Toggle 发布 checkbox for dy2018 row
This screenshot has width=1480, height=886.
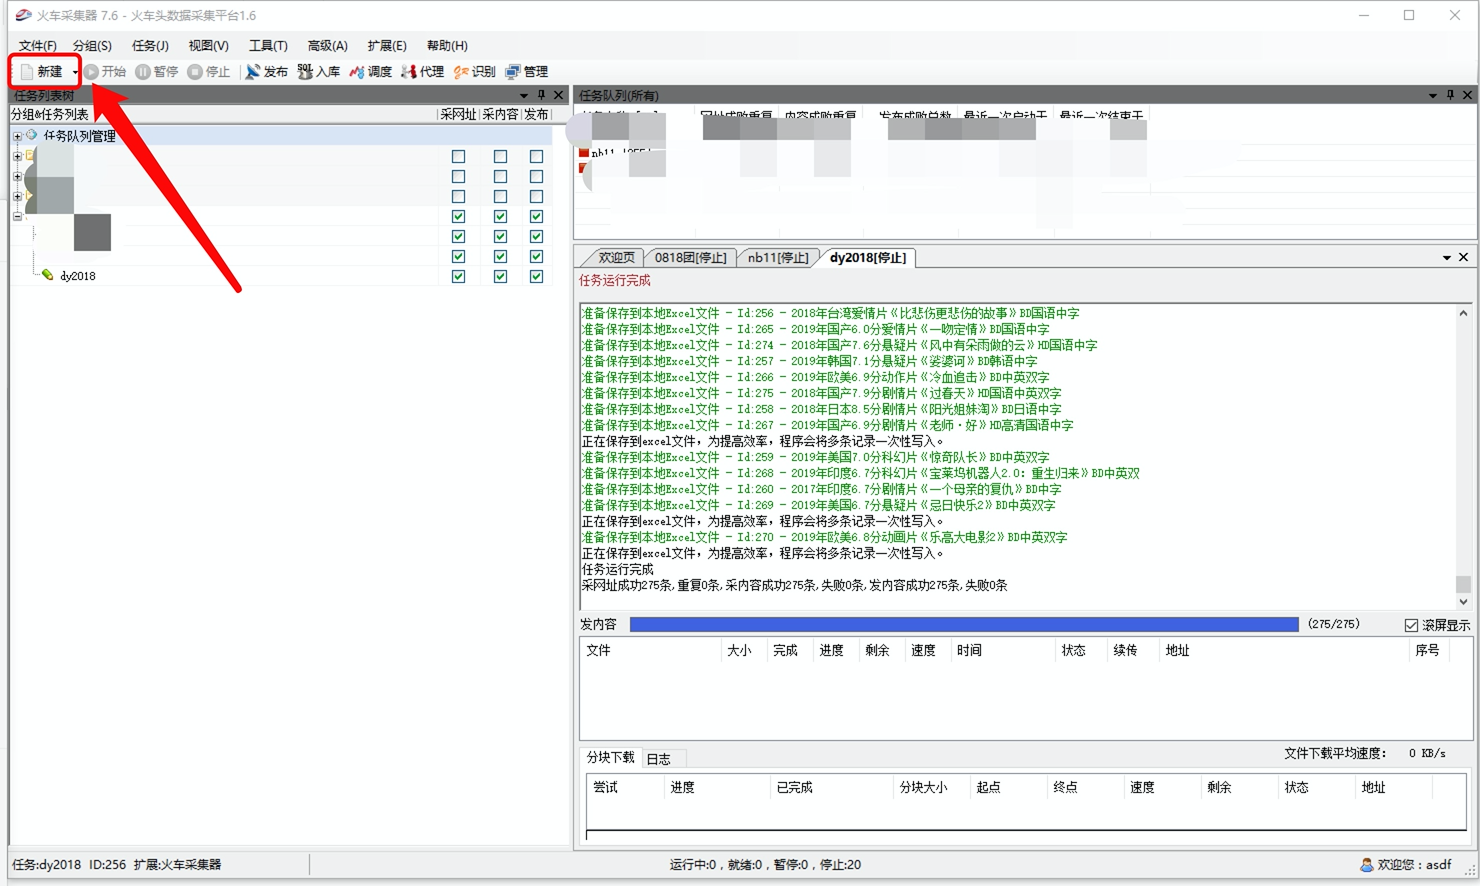tap(536, 276)
